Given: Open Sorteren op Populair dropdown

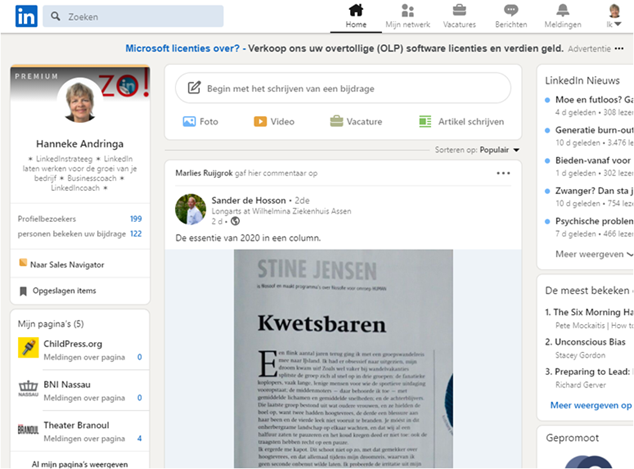Looking at the screenshot, I should (x=499, y=150).
